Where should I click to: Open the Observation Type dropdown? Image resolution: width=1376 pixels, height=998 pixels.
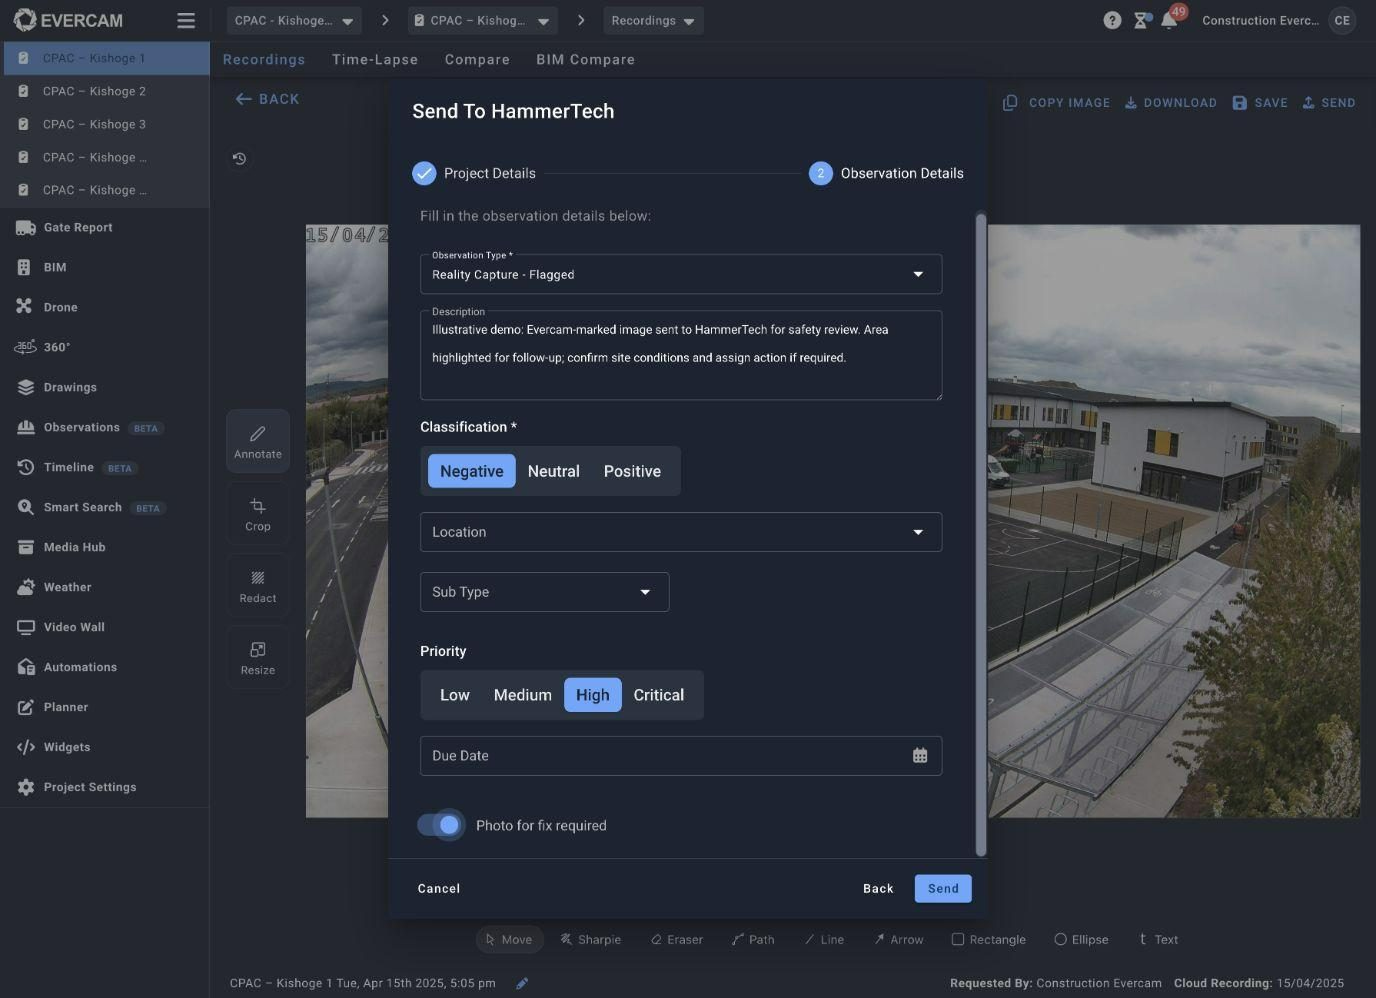point(680,274)
